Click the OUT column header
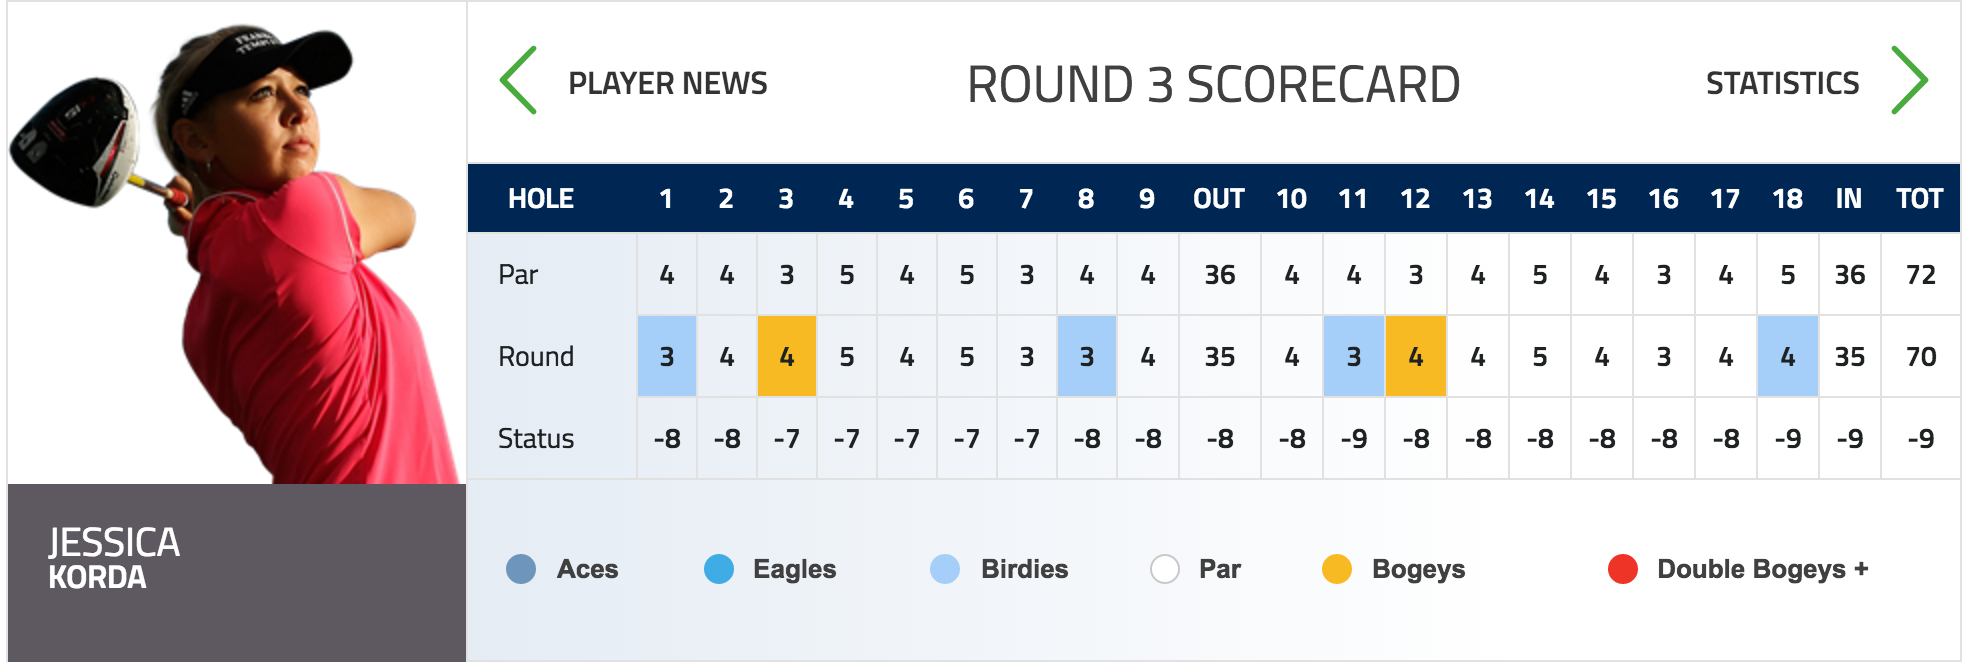This screenshot has width=1964, height=662. coord(1219,199)
